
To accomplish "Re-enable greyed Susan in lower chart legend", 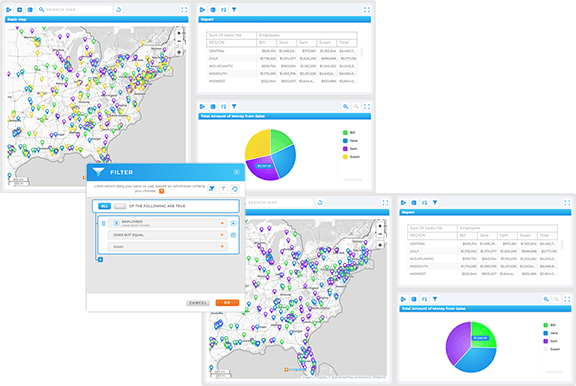I will (x=551, y=349).
